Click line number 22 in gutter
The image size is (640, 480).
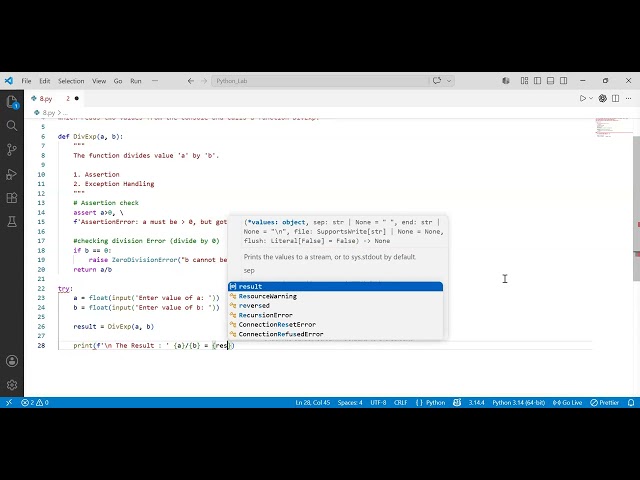tap(41, 288)
